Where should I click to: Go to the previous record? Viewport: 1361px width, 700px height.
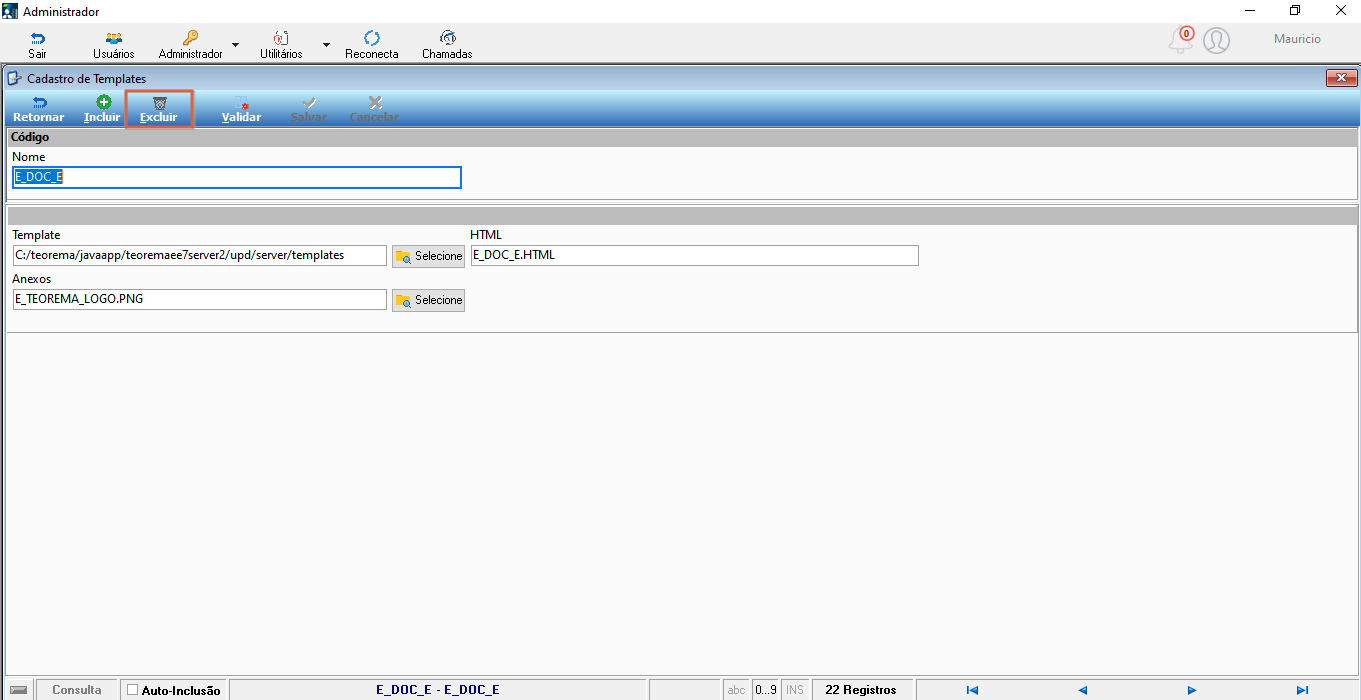click(x=1082, y=690)
